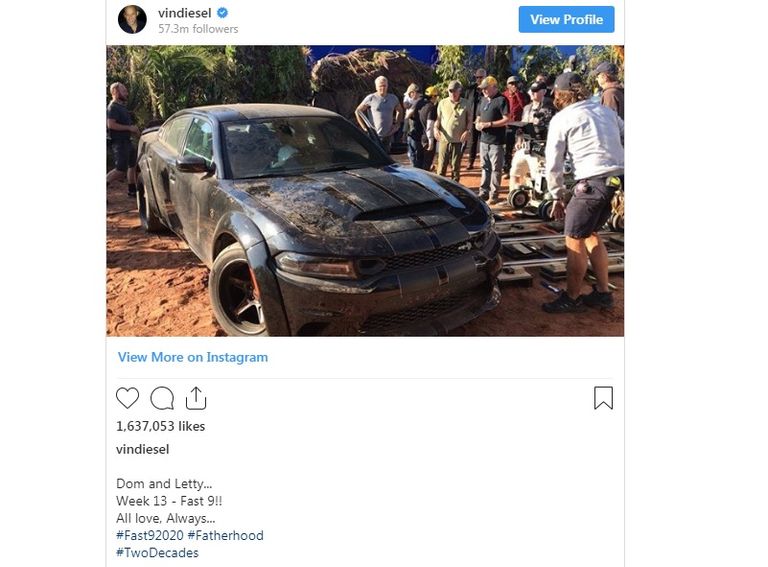Image resolution: width=768 pixels, height=567 pixels.
Task: Open comments with speech bubble icon
Action: tap(162, 398)
